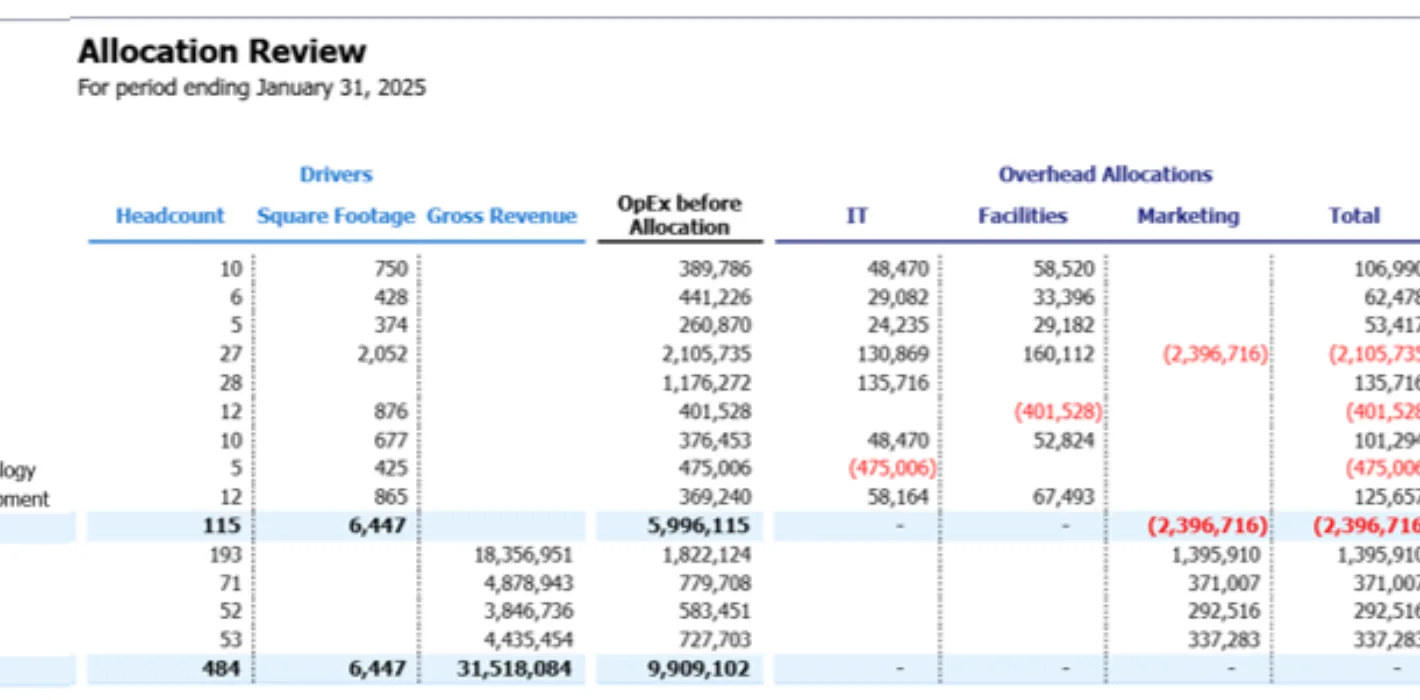Image resolution: width=1420 pixels, height=700 pixels.
Task: Select OpEx value 389,786
Action: 714,269
